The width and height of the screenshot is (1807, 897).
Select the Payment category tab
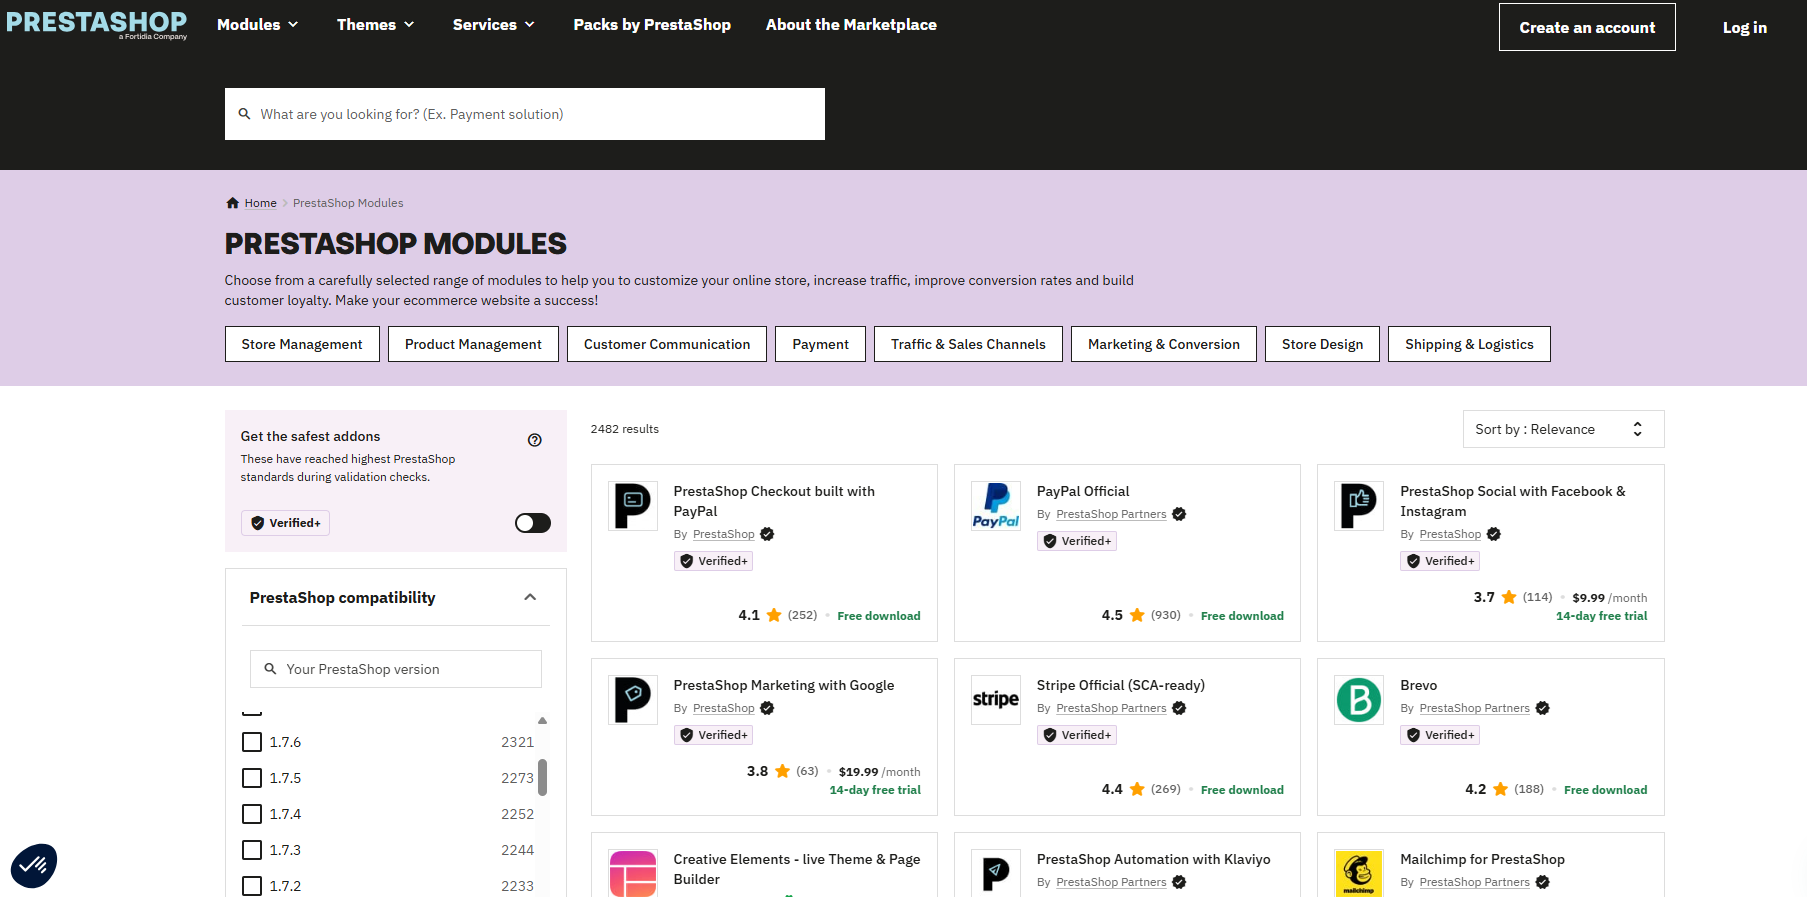820,344
